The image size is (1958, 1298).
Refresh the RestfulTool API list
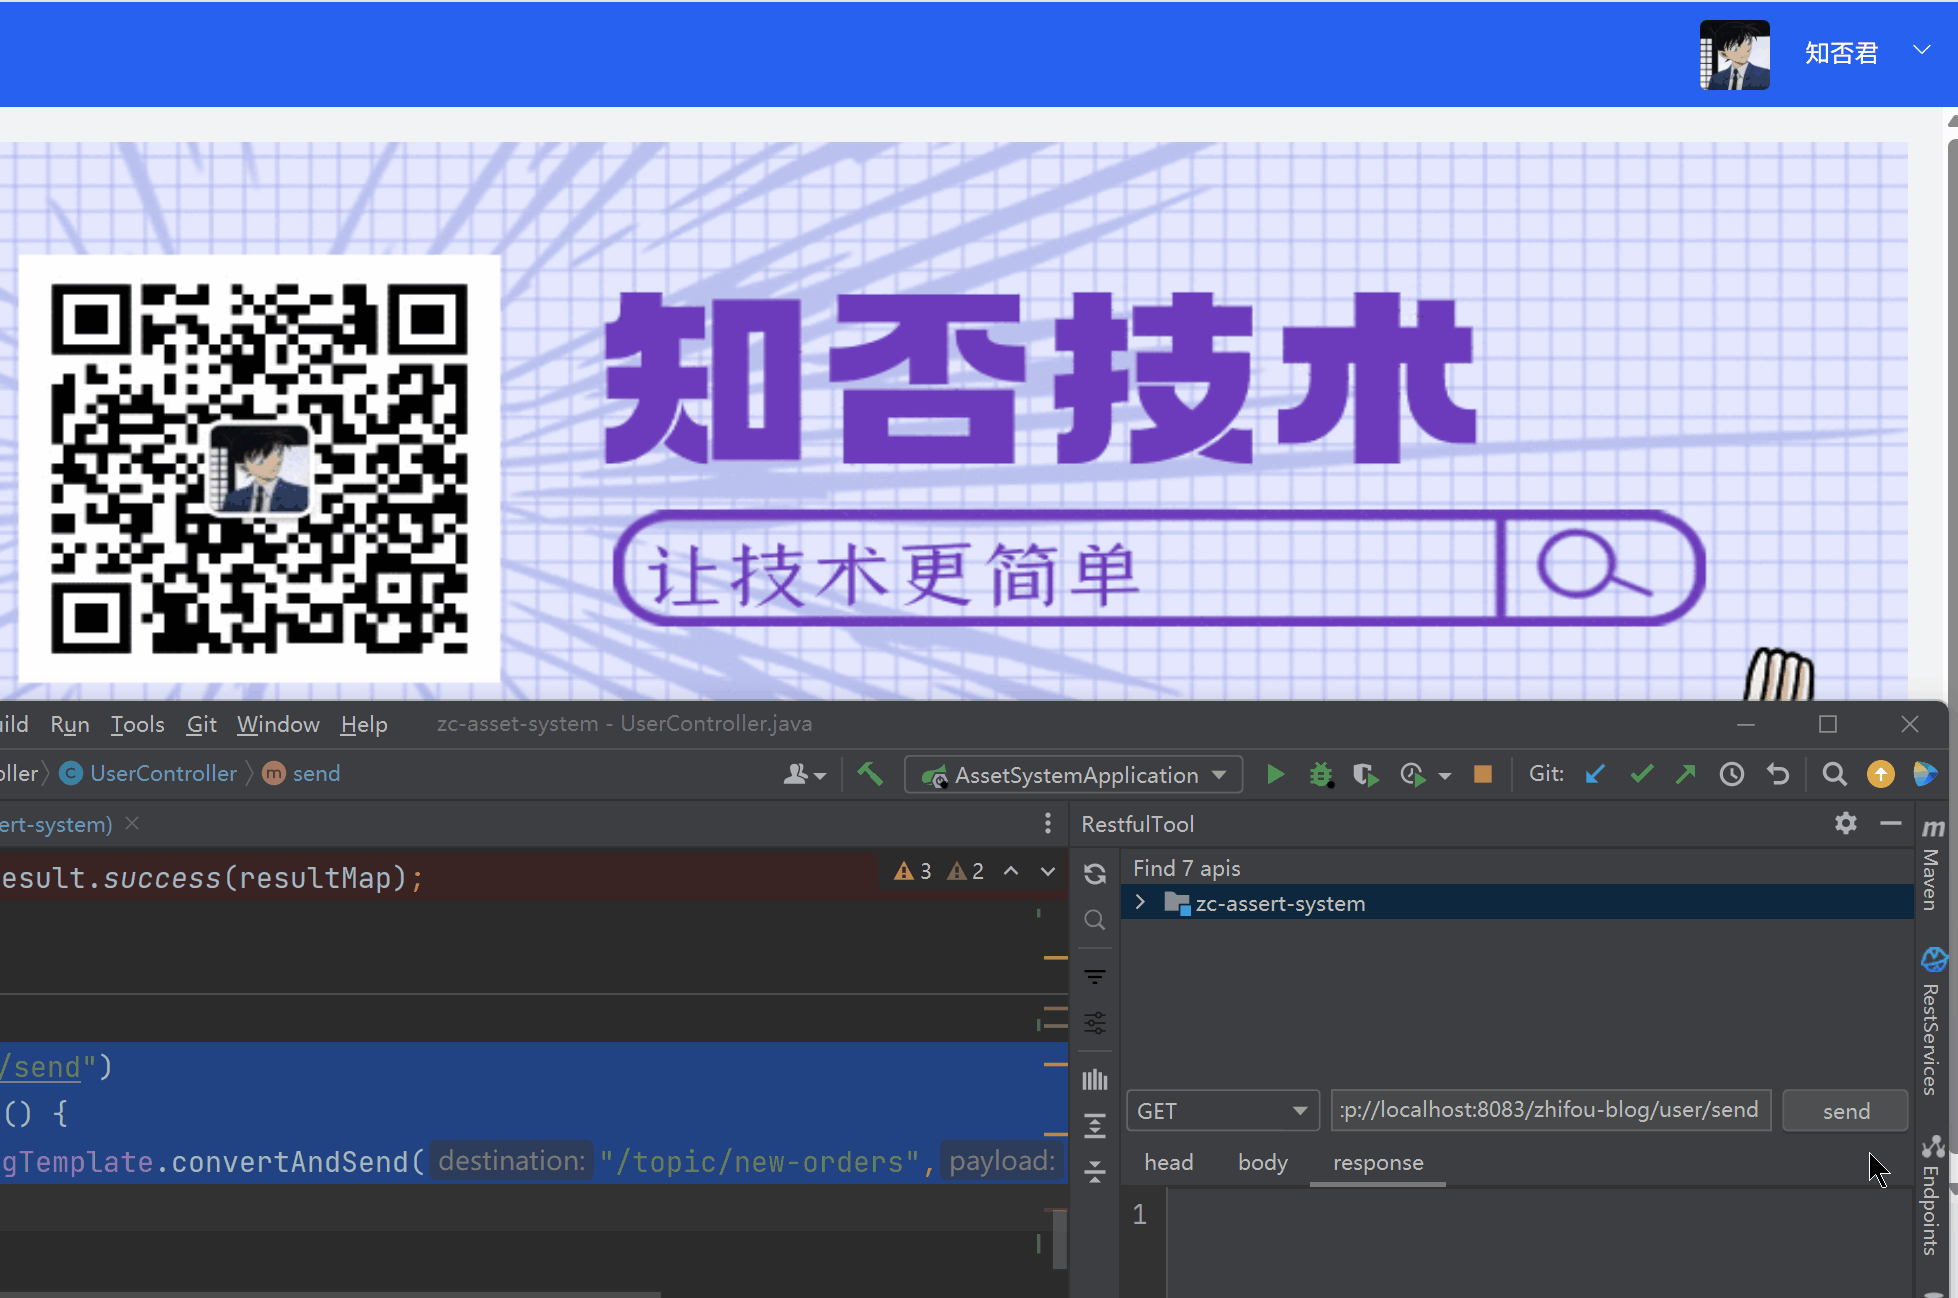pos(1095,874)
